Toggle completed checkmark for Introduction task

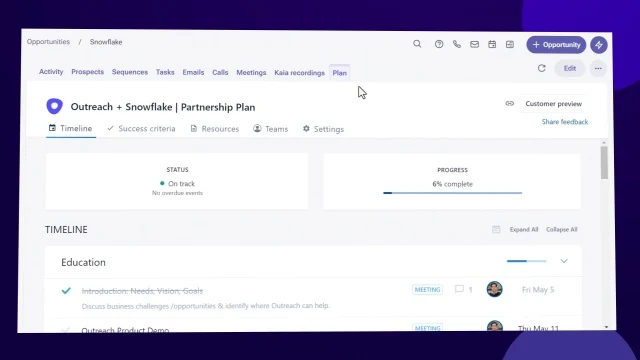tap(66, 291)
